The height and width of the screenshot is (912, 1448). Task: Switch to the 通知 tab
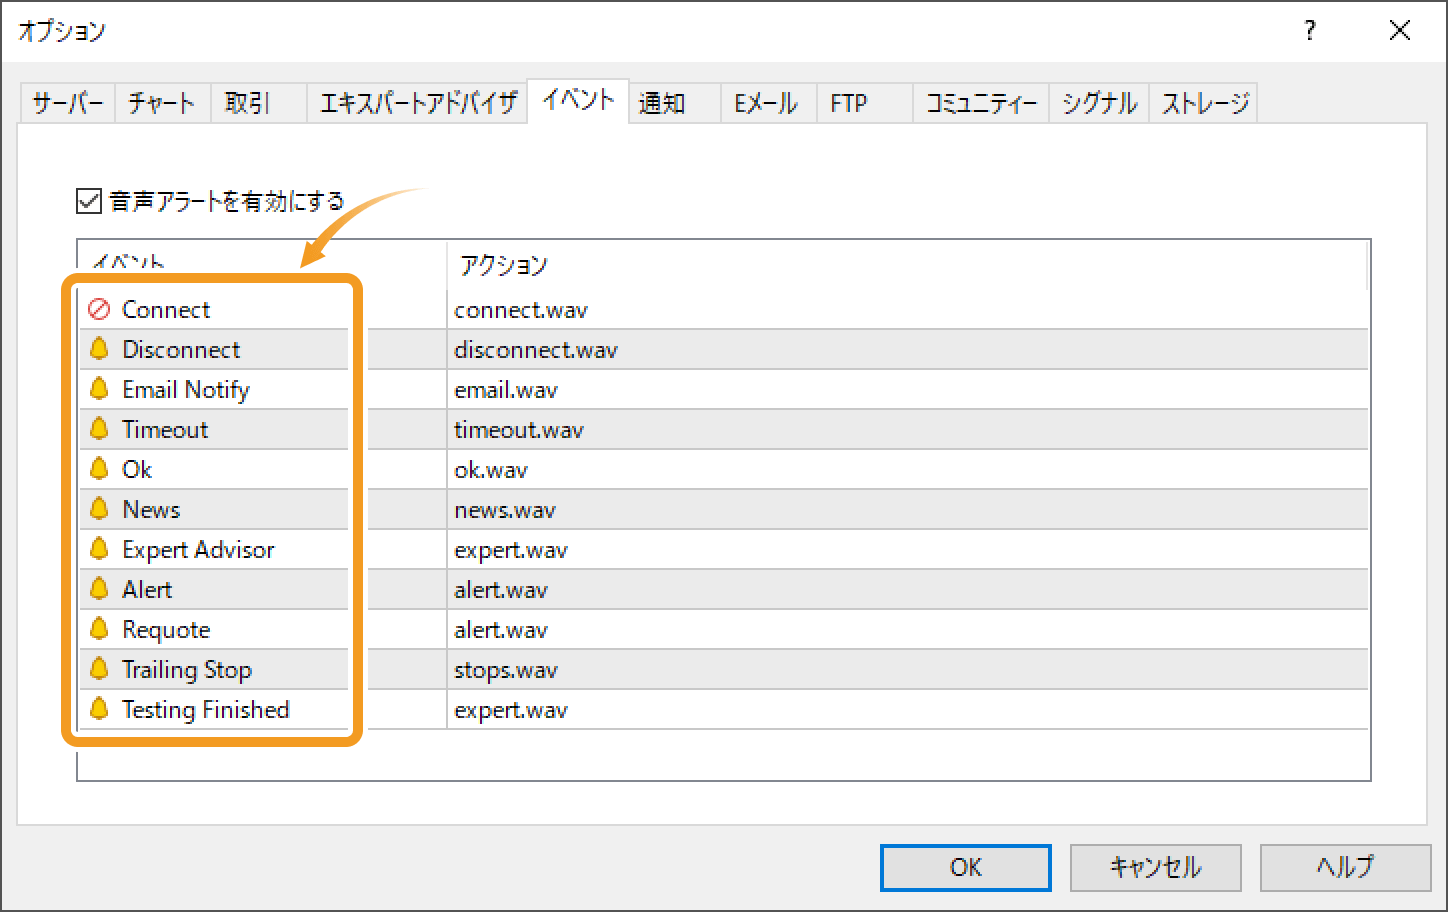coord(661,102)
